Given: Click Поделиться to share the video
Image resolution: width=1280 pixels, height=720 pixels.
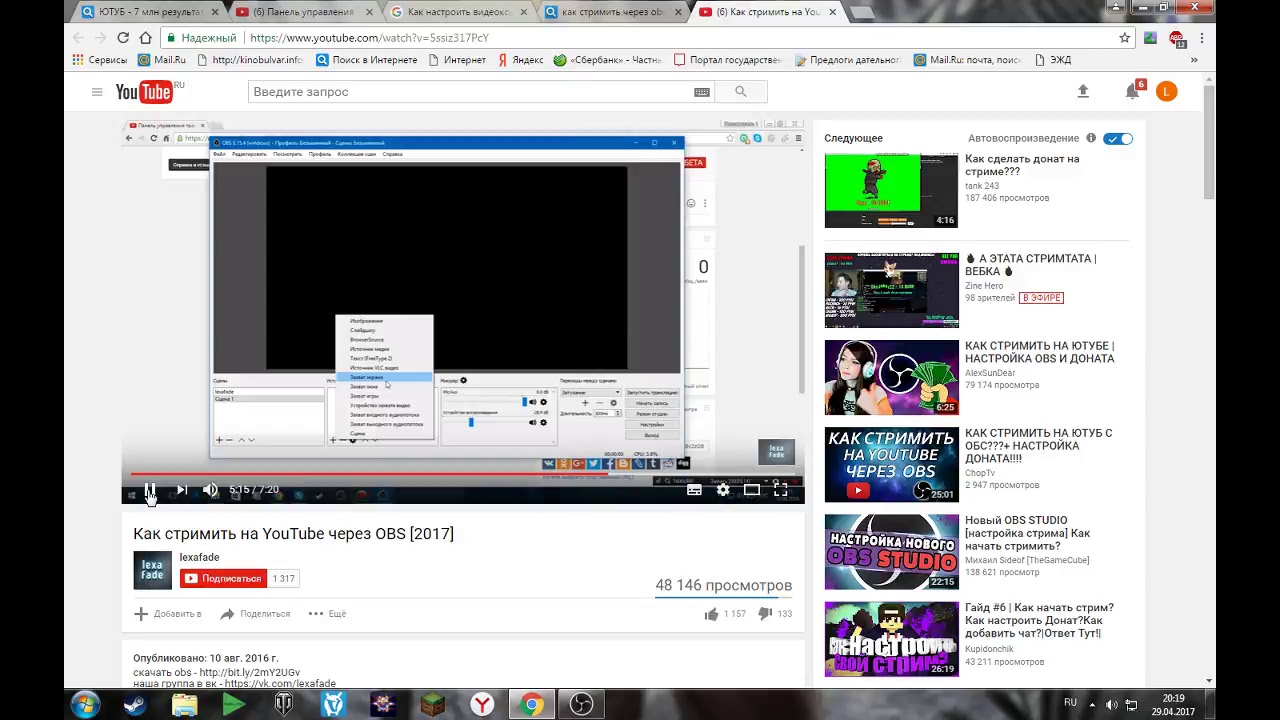Looking at the screenshot, I should click(255, 614).
